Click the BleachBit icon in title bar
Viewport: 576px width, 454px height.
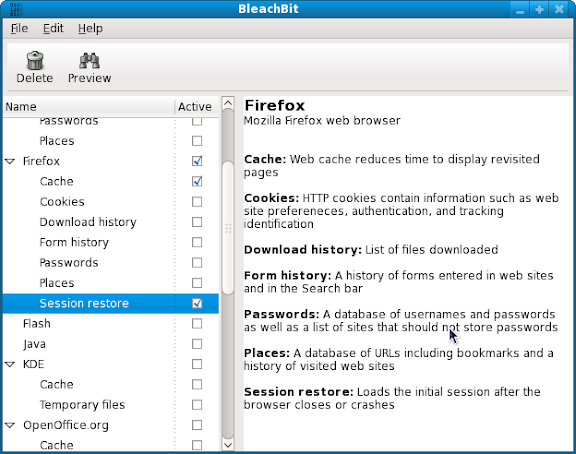tap(16, 9)
